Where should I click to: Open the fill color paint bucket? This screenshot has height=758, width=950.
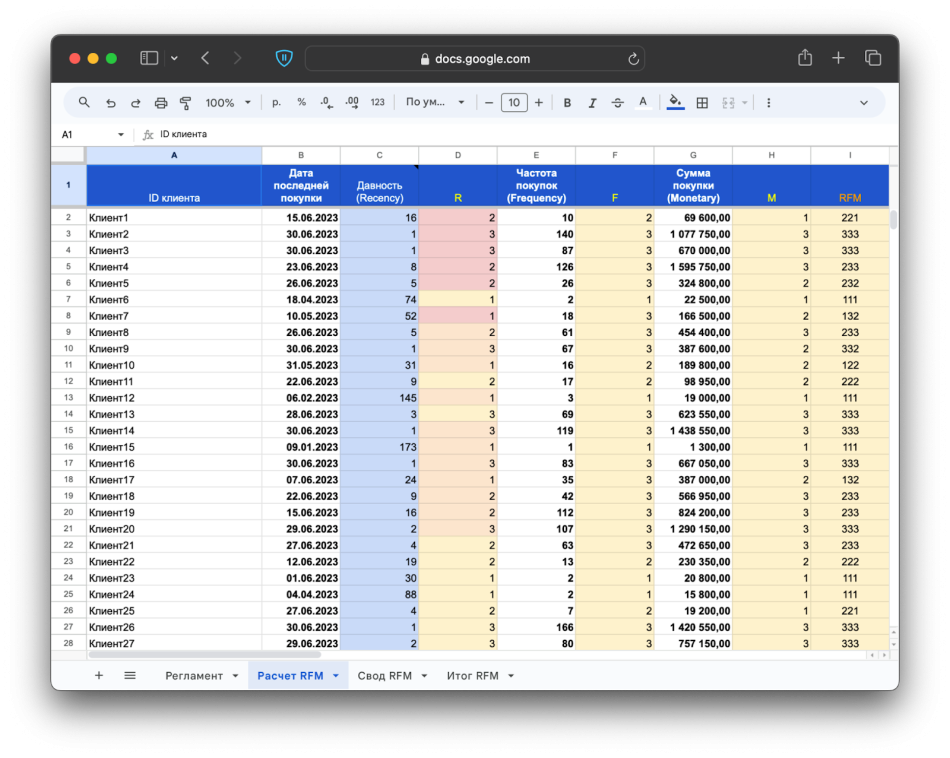tap(675, 102)
